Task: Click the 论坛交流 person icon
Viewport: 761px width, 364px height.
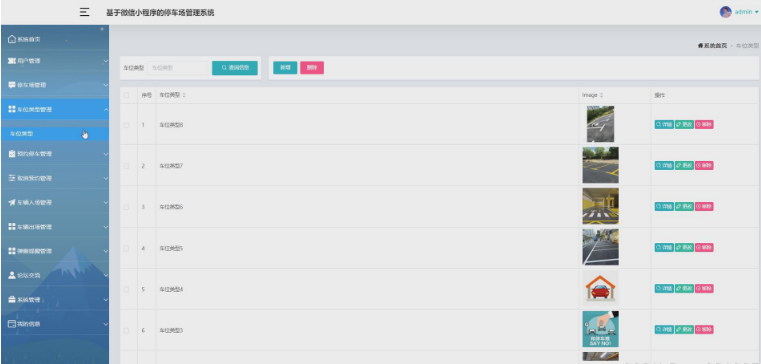Action: tap(12, 275)
